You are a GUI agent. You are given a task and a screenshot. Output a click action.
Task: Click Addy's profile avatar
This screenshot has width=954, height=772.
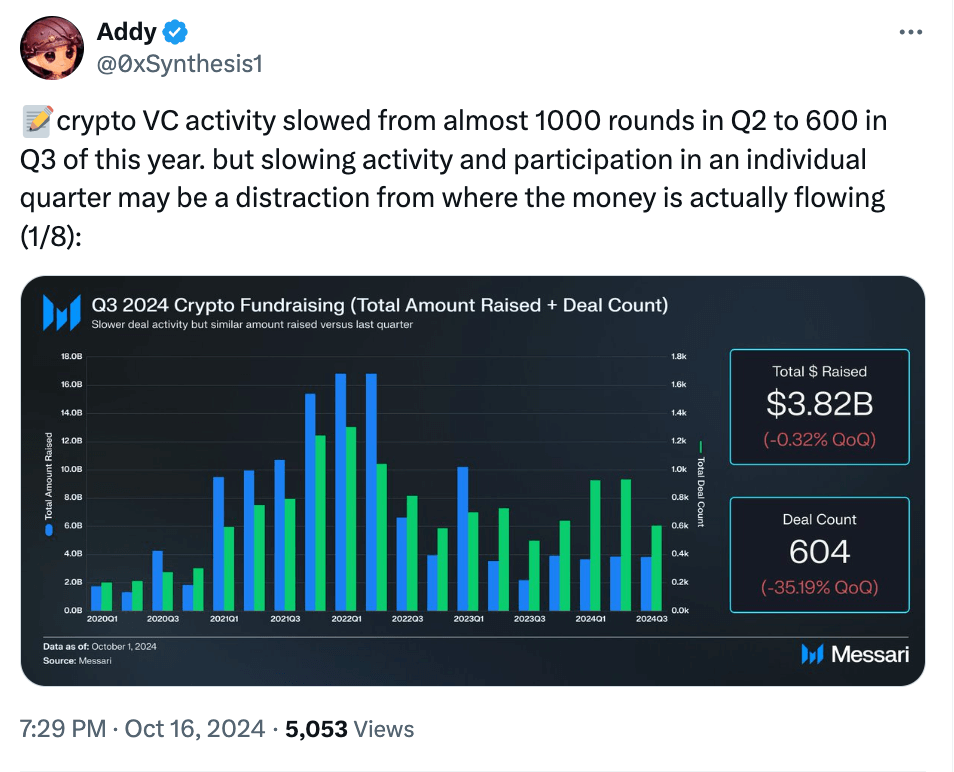click(51, 47)
